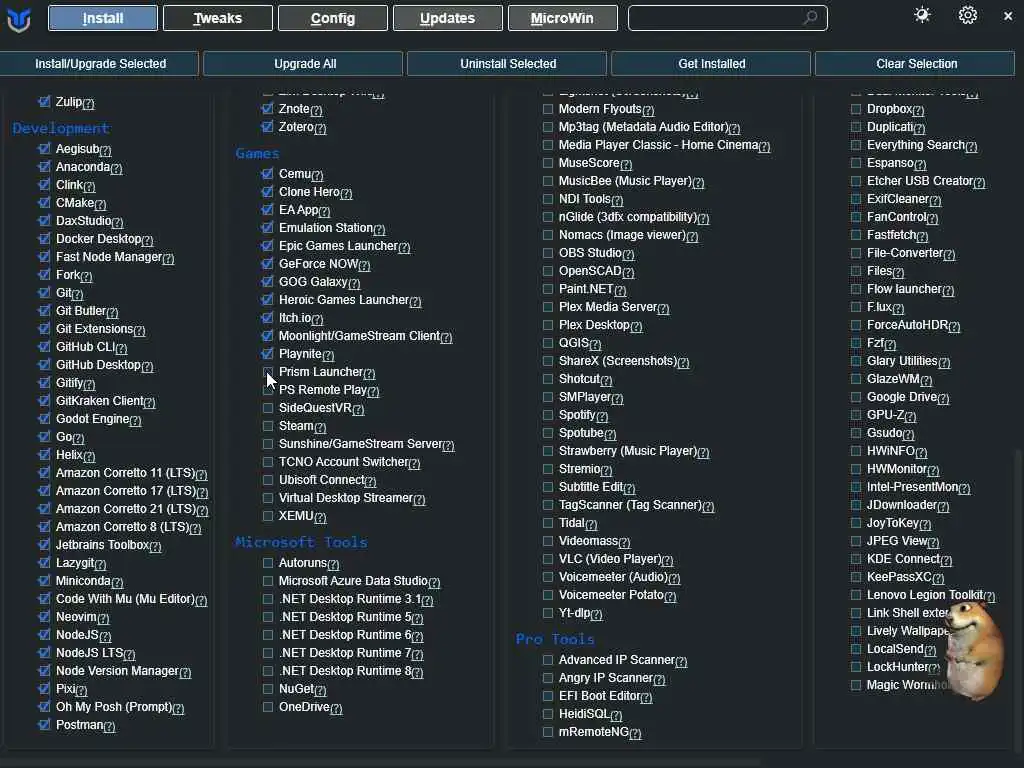Open the Config tab
The width and height of the screenshot is (1024, 768).
(332, 18)
